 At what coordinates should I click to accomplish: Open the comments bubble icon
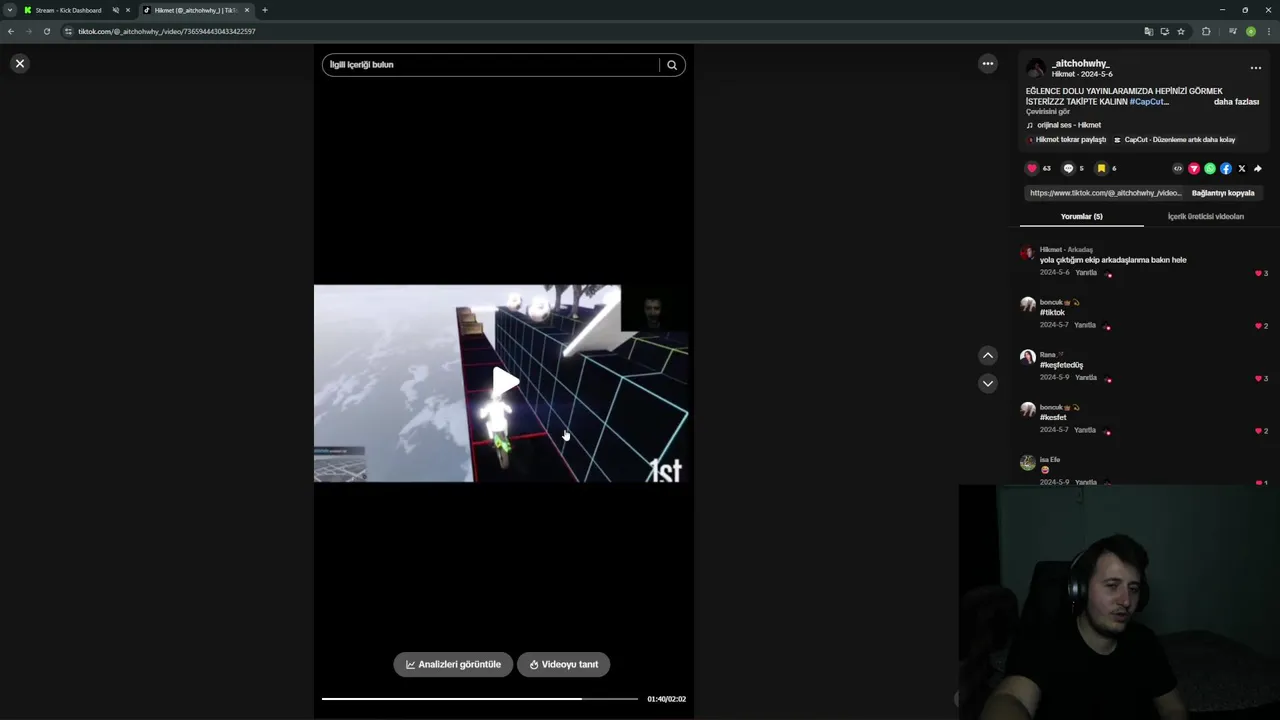(x=1068, y=168)
